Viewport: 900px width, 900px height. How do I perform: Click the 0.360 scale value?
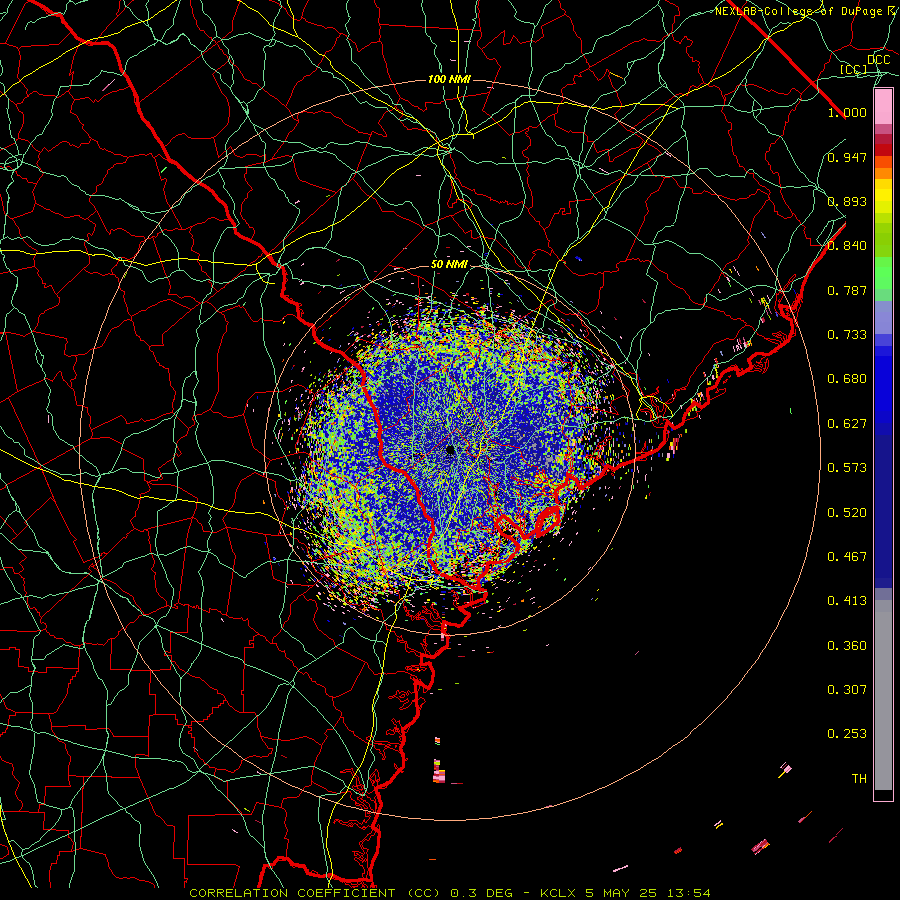coord(847,646)
